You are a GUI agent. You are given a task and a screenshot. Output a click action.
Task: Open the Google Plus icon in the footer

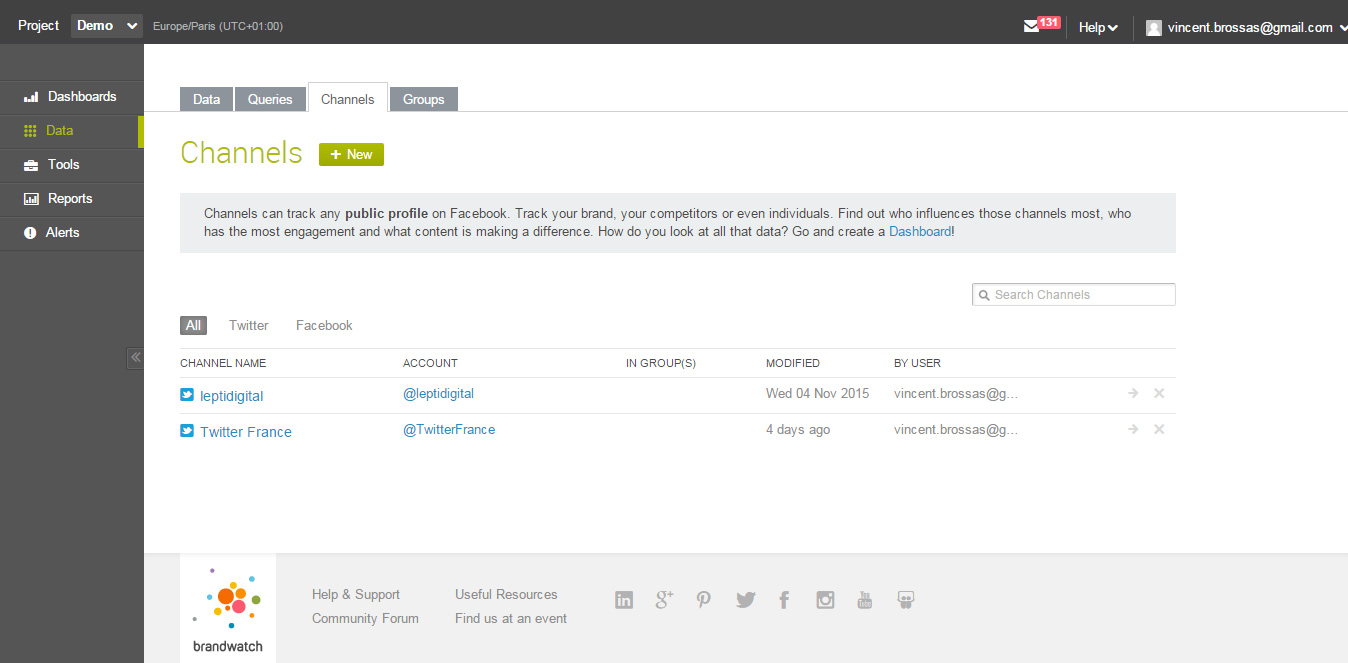664,600
